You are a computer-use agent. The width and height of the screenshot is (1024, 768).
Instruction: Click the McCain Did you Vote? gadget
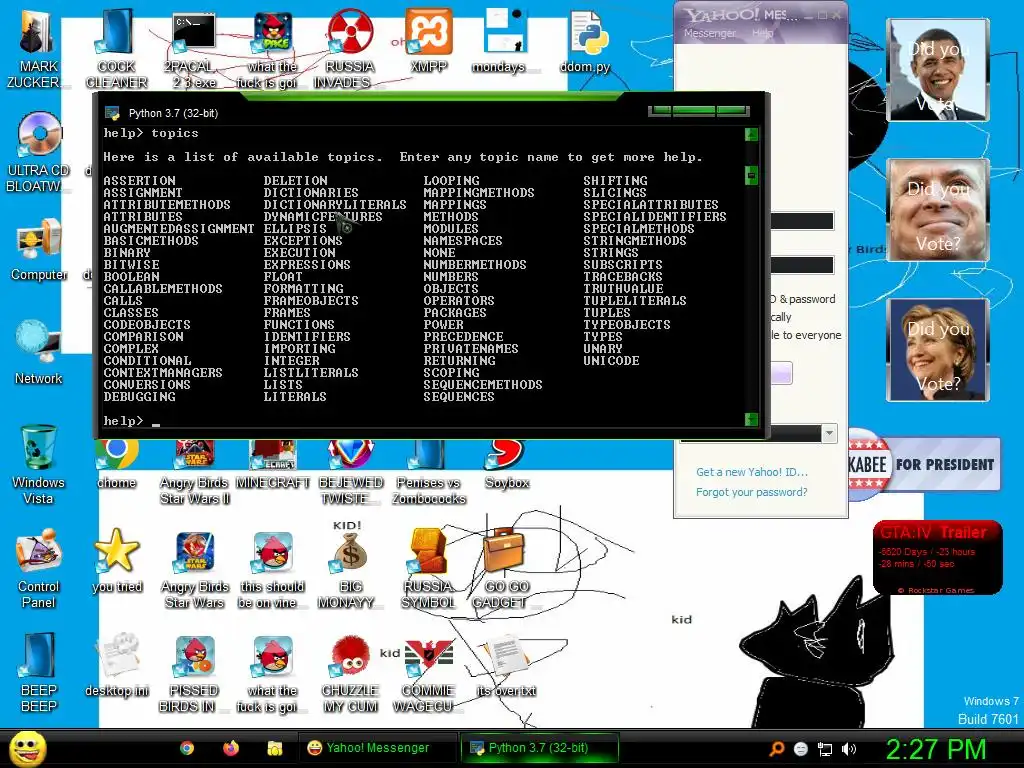coord(938,210)
